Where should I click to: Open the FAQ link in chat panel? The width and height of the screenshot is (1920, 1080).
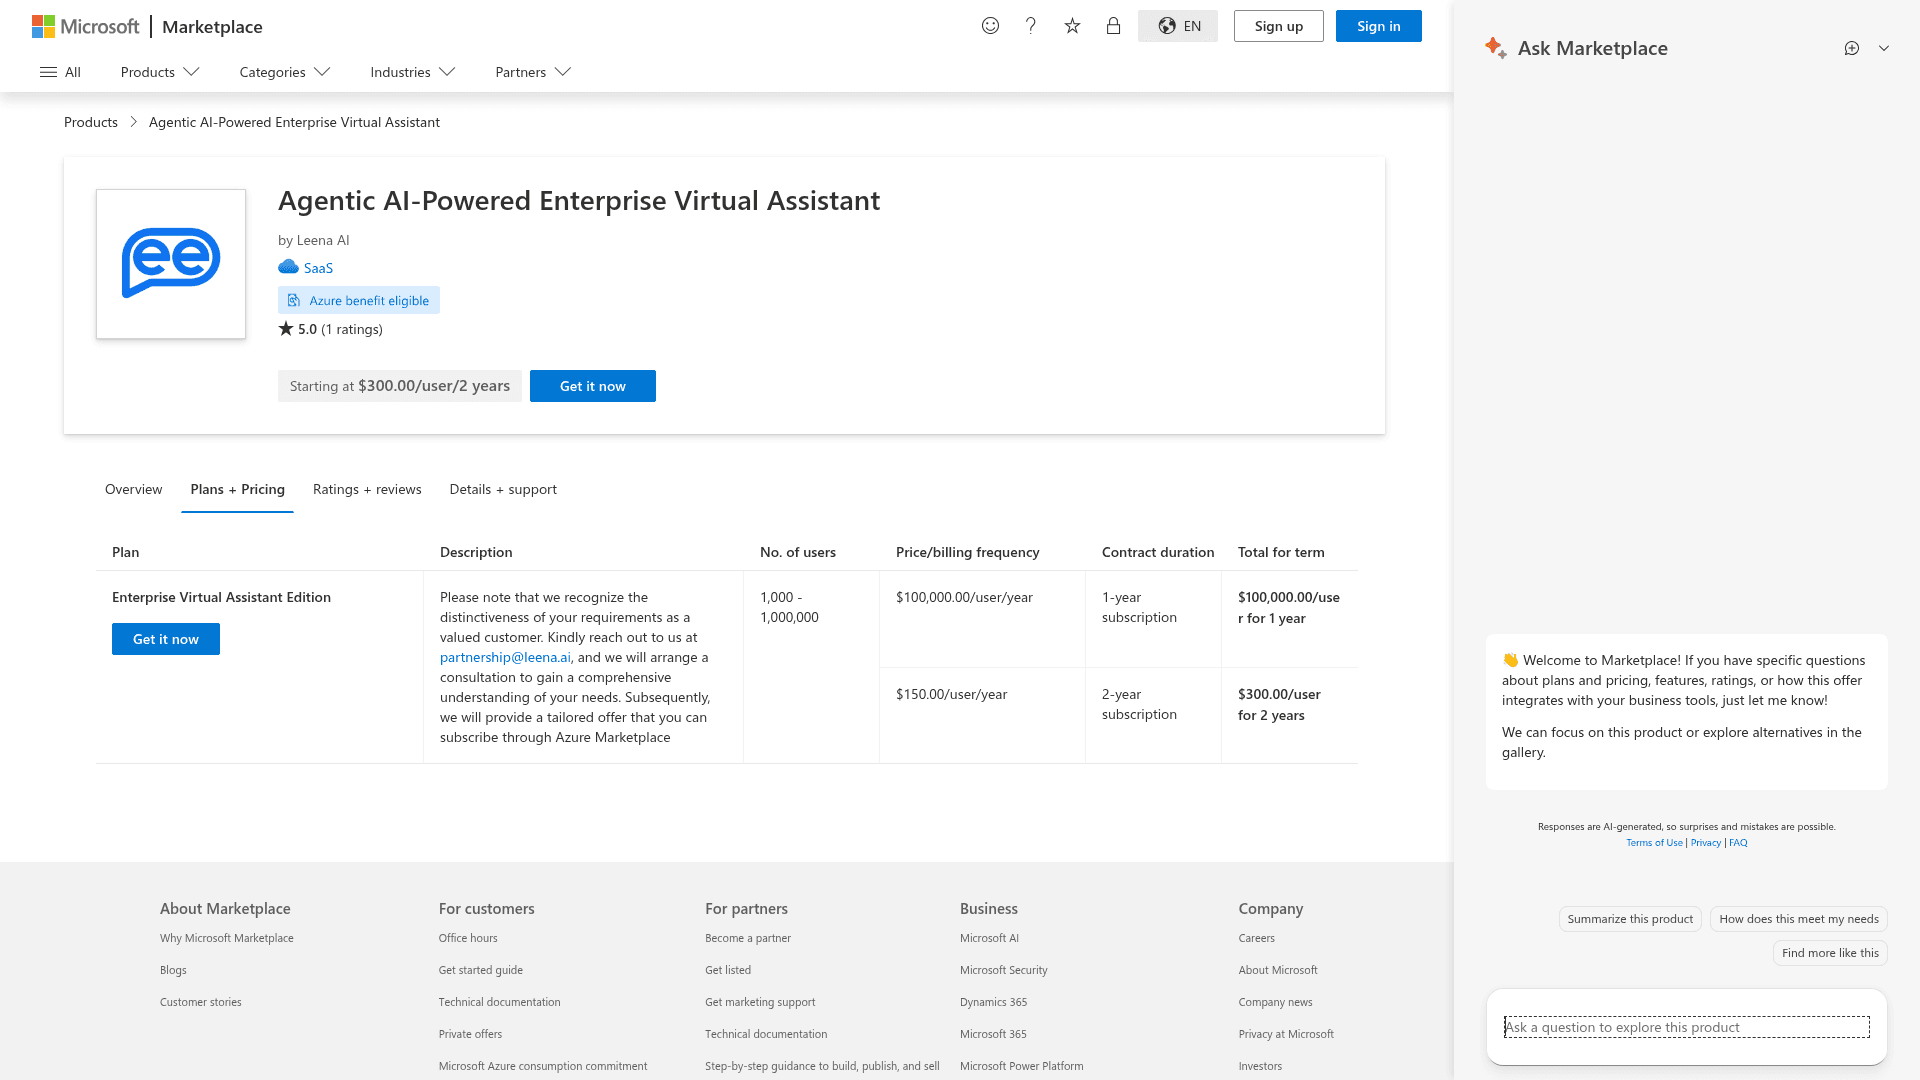[1738, 843]
